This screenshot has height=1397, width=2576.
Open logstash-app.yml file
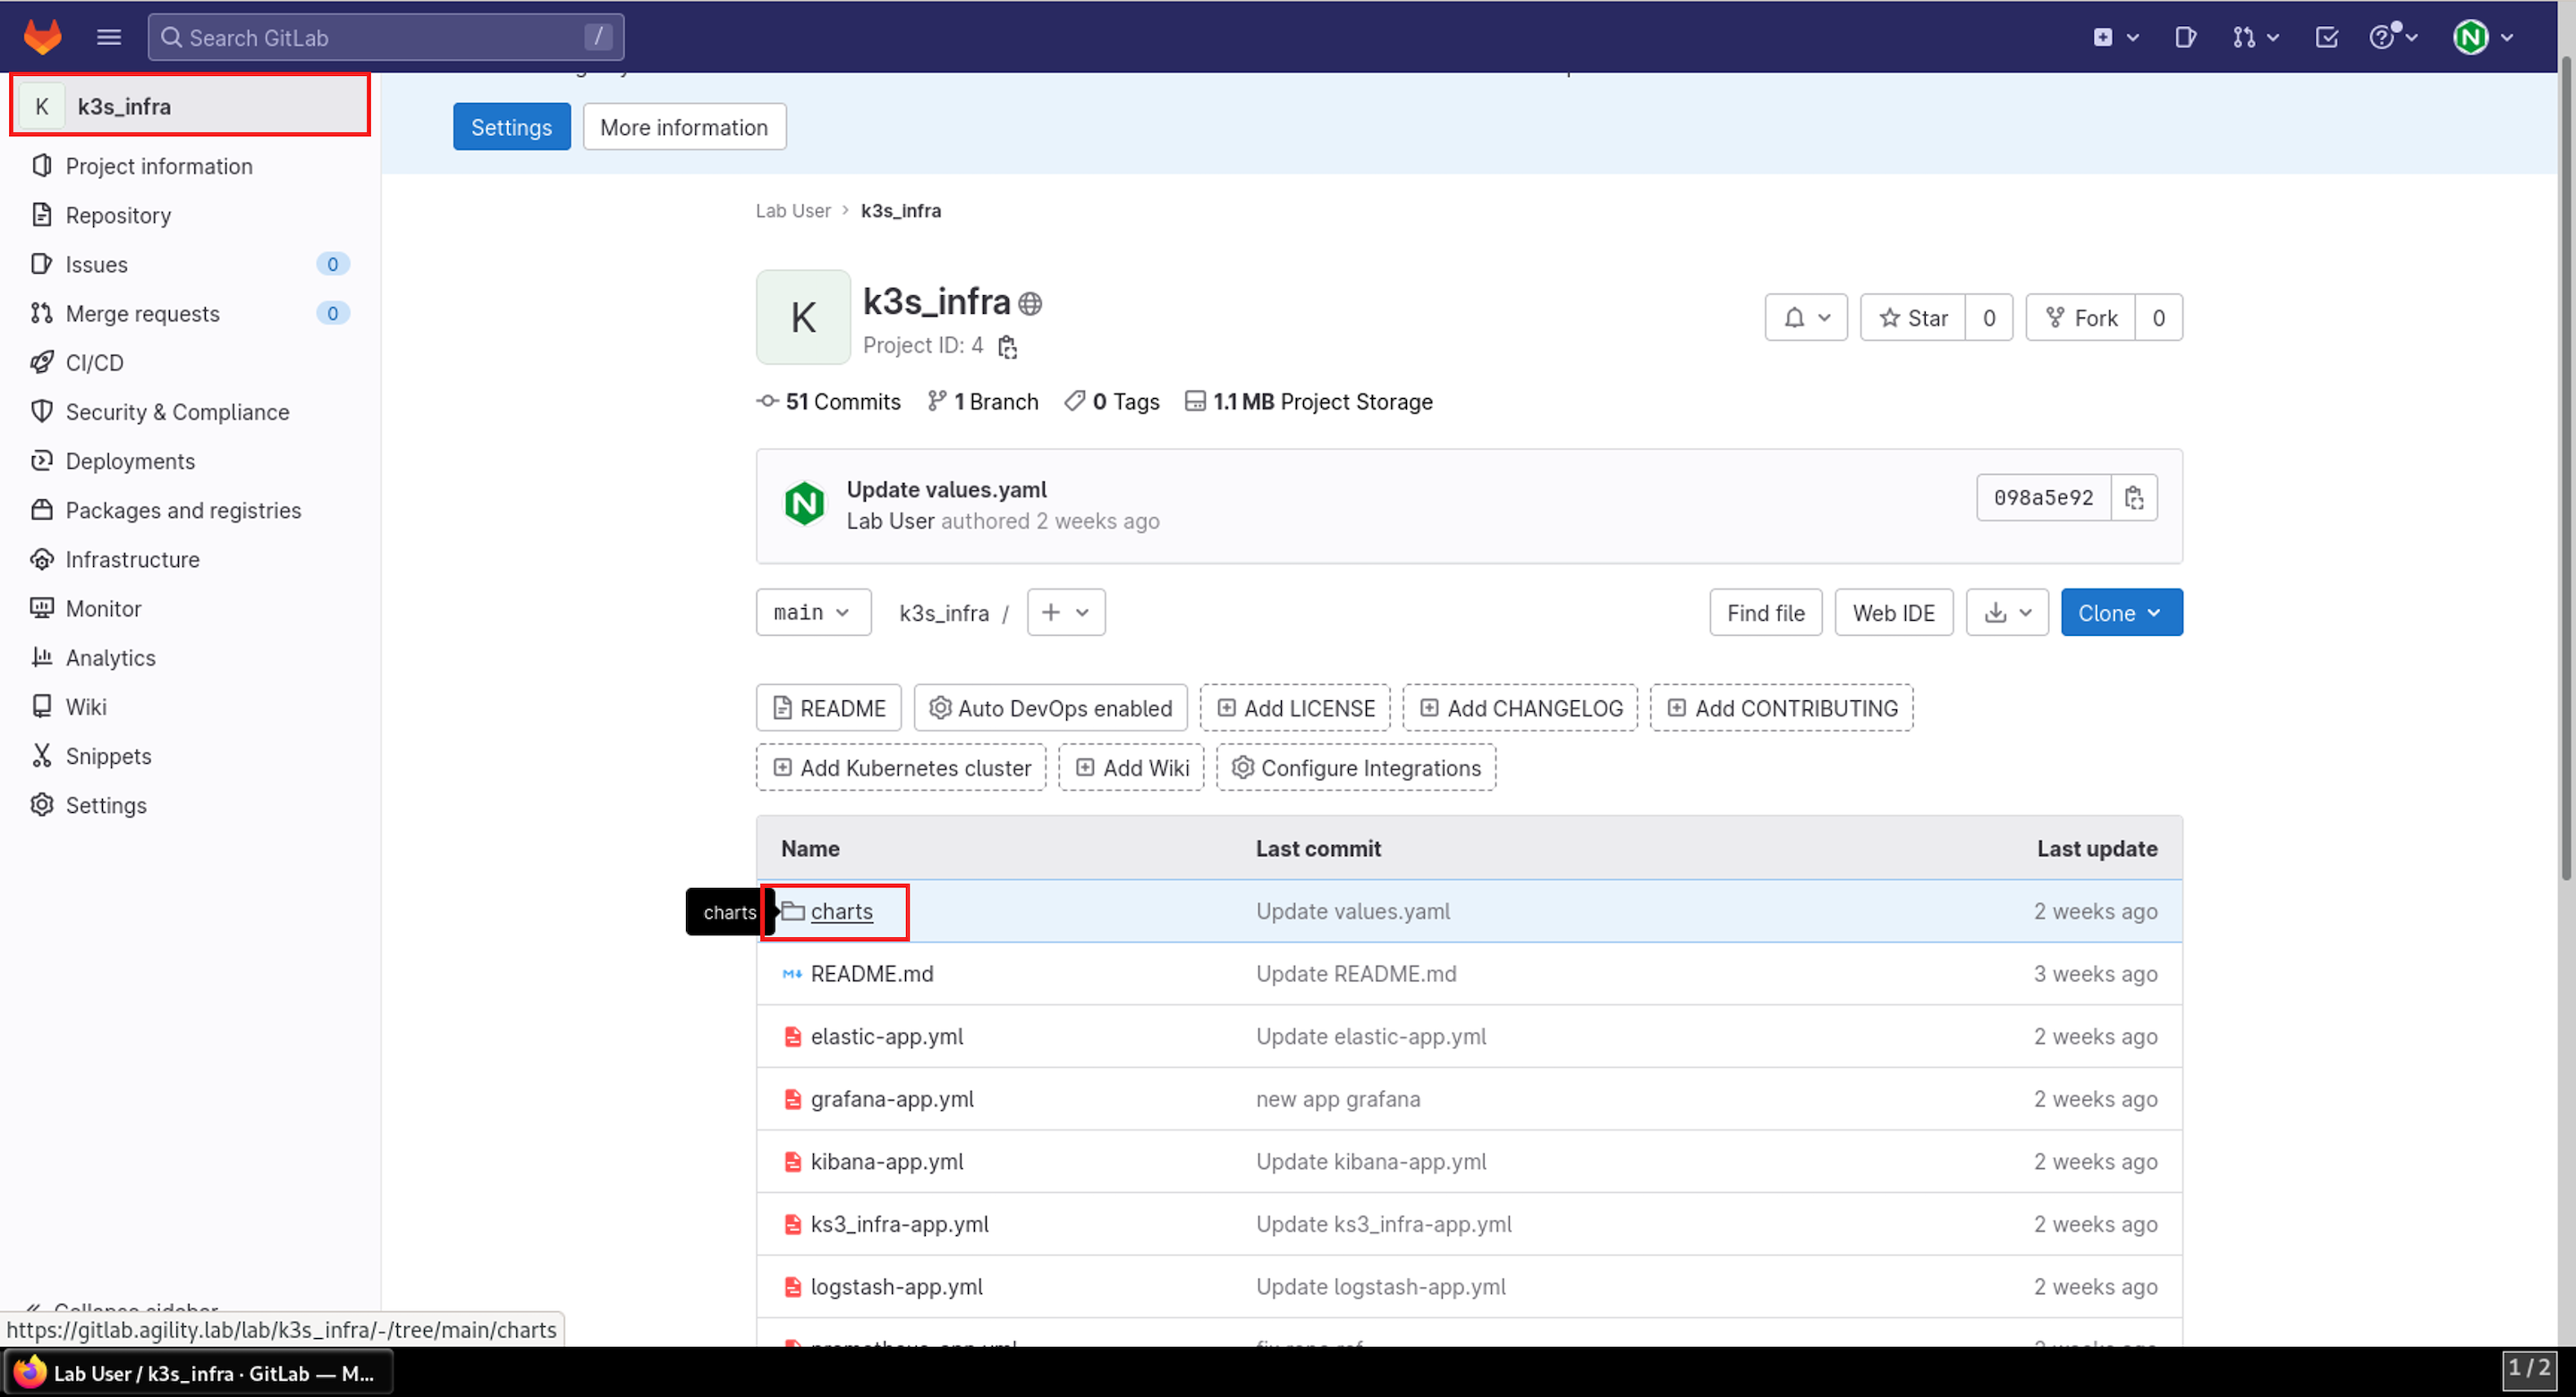click(x=897, y=1287)
